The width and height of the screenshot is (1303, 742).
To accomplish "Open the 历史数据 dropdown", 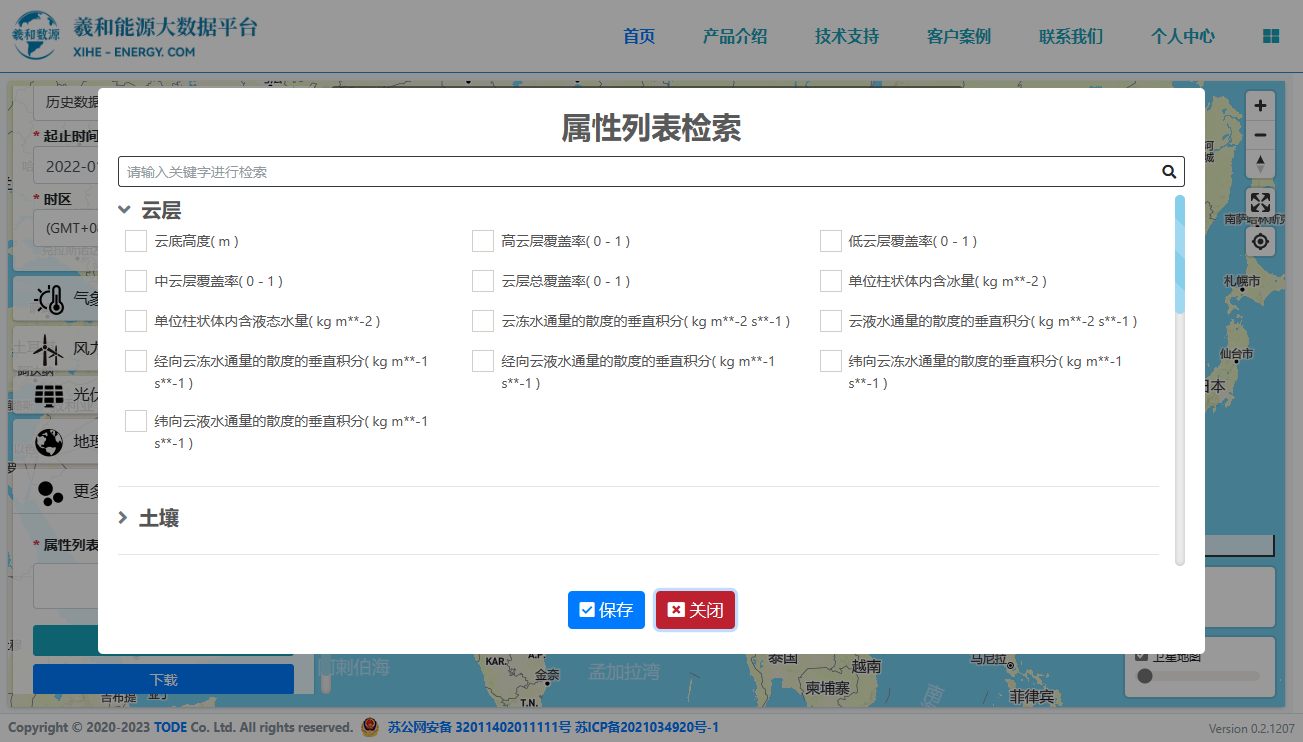I will 65,101.
